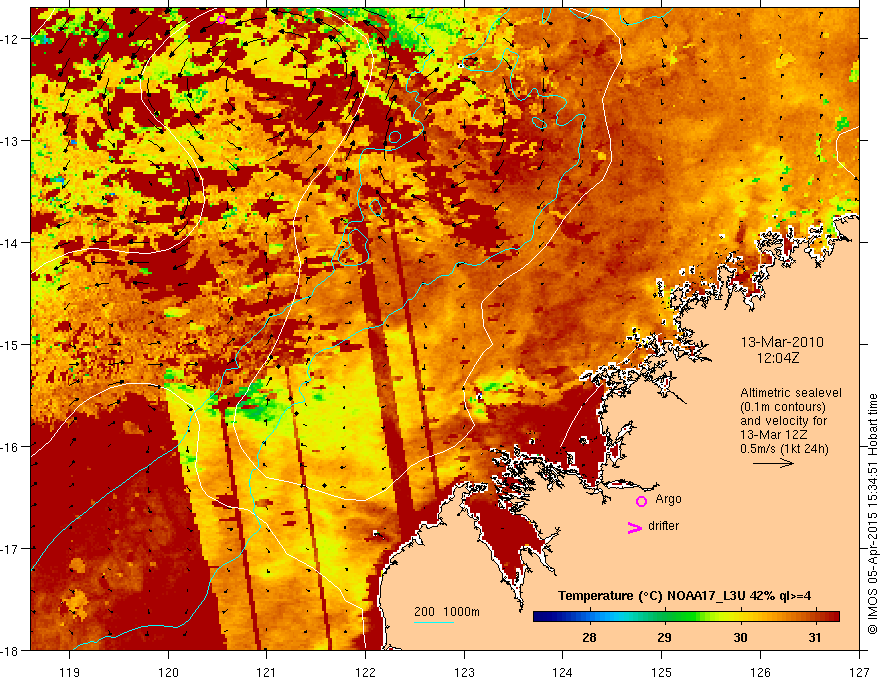Image resolution: width=880 pixels, height=680 pixels.
Task: Click the latitude label -17
Action: point(10,548)
